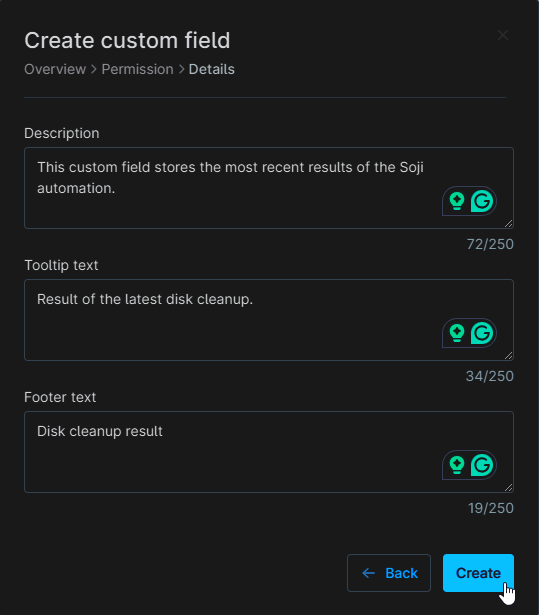Click lightbulb suggestion icon in Footer text field
This screenshot has width=539, height=615.
click(457, 465)
